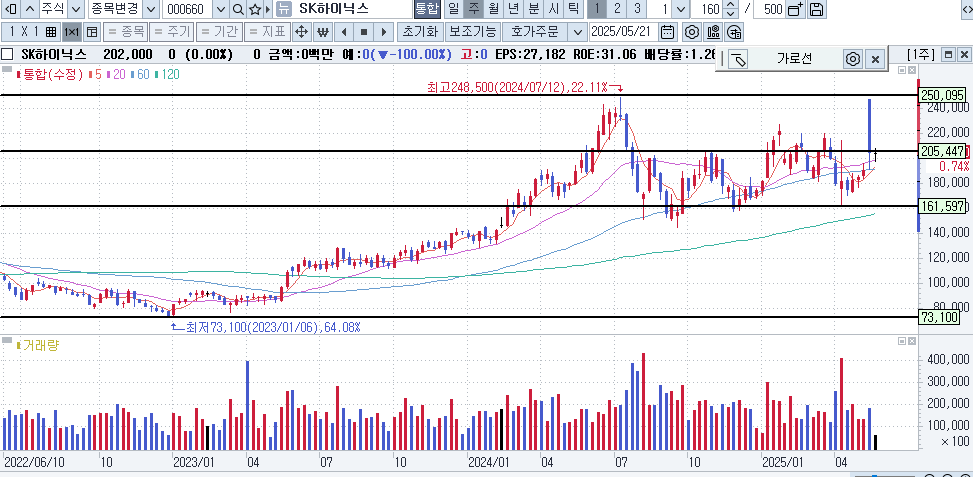Click the = 주기 sync button
973x477 pixels.
coord(172,32)
